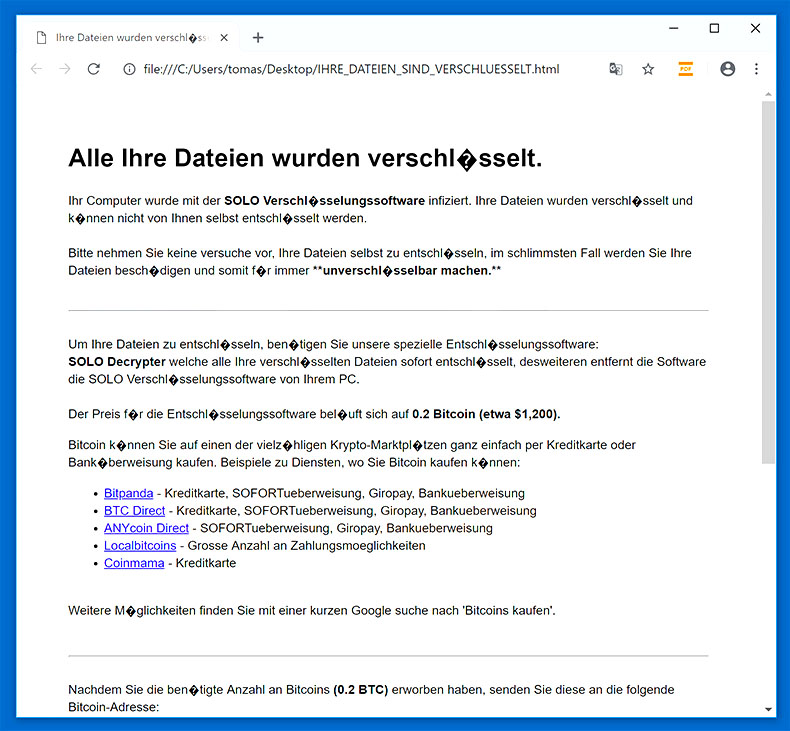
Task: Reload the current page
Action: (94, 69)
